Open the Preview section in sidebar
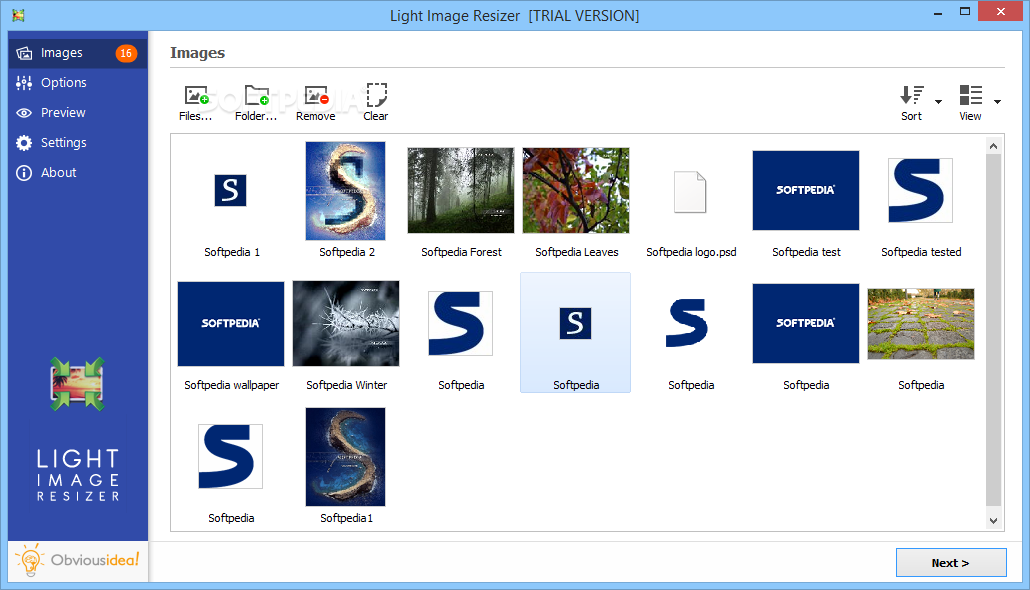The image size is (1030, 590). coord(78,113)
